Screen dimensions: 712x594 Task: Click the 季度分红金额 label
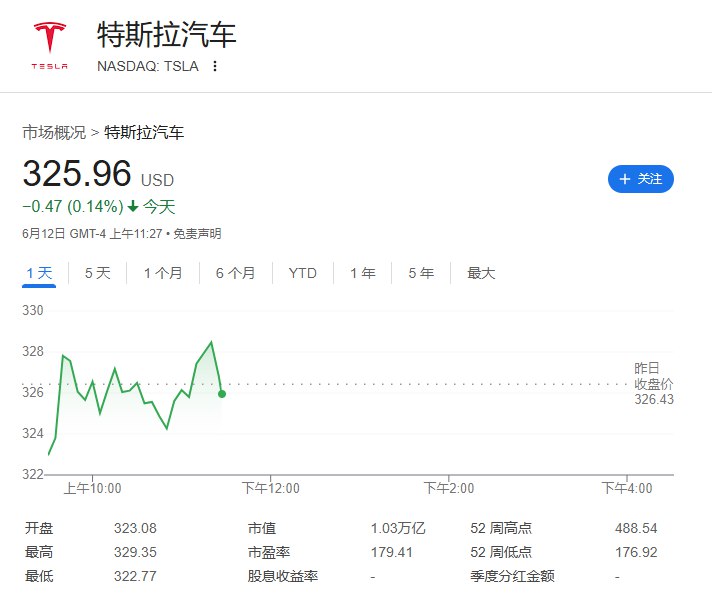click(x=512, y=576)
